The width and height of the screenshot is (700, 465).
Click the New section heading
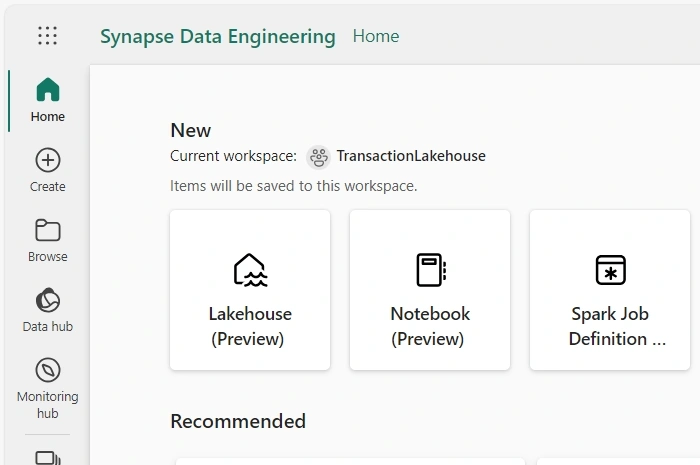coord(191,130)
